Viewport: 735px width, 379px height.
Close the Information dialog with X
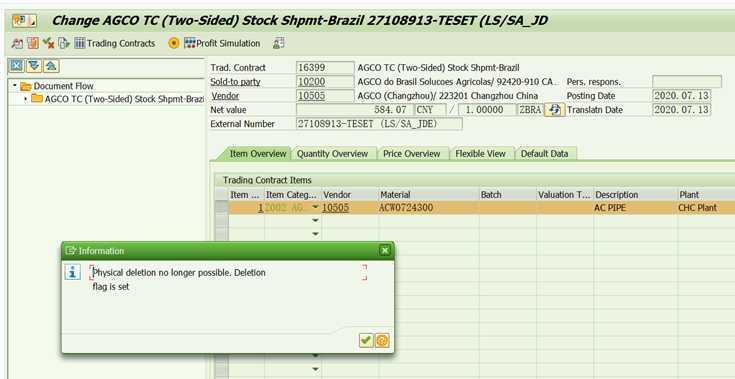[x=385, y=251]
